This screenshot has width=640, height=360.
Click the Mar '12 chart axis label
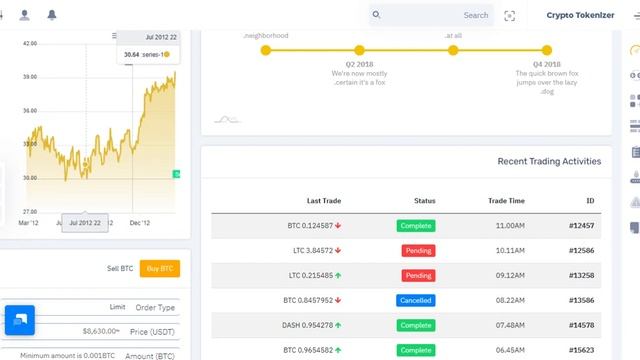point(28,223)
